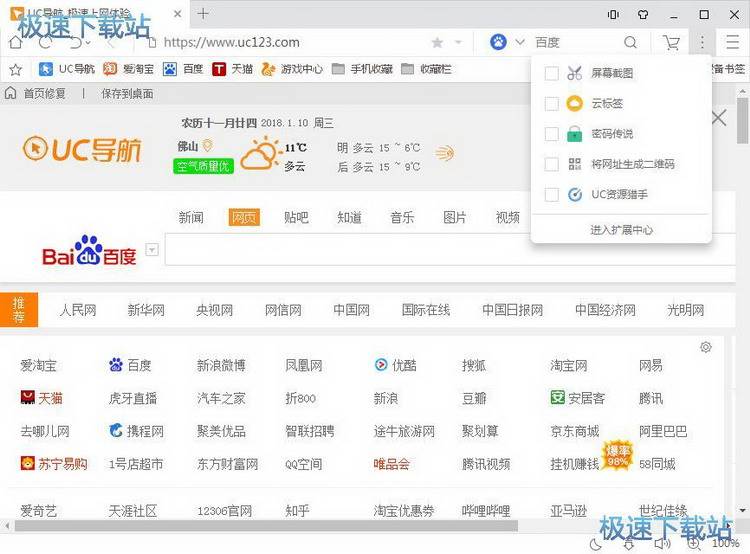
Task: Go to the home page via house icon
Action: point(16,42)
